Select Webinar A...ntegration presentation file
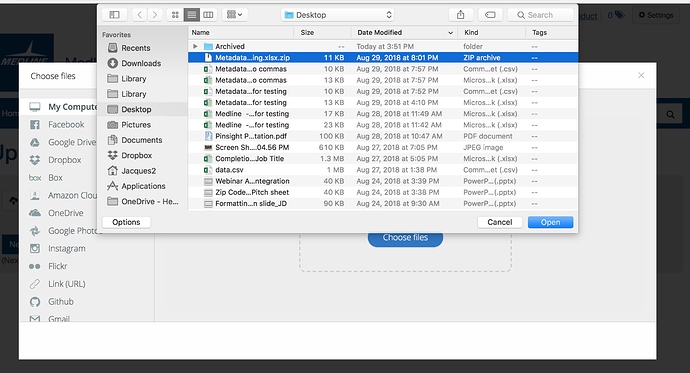Screen dimensions: 690x373 [x=382, y=181]
